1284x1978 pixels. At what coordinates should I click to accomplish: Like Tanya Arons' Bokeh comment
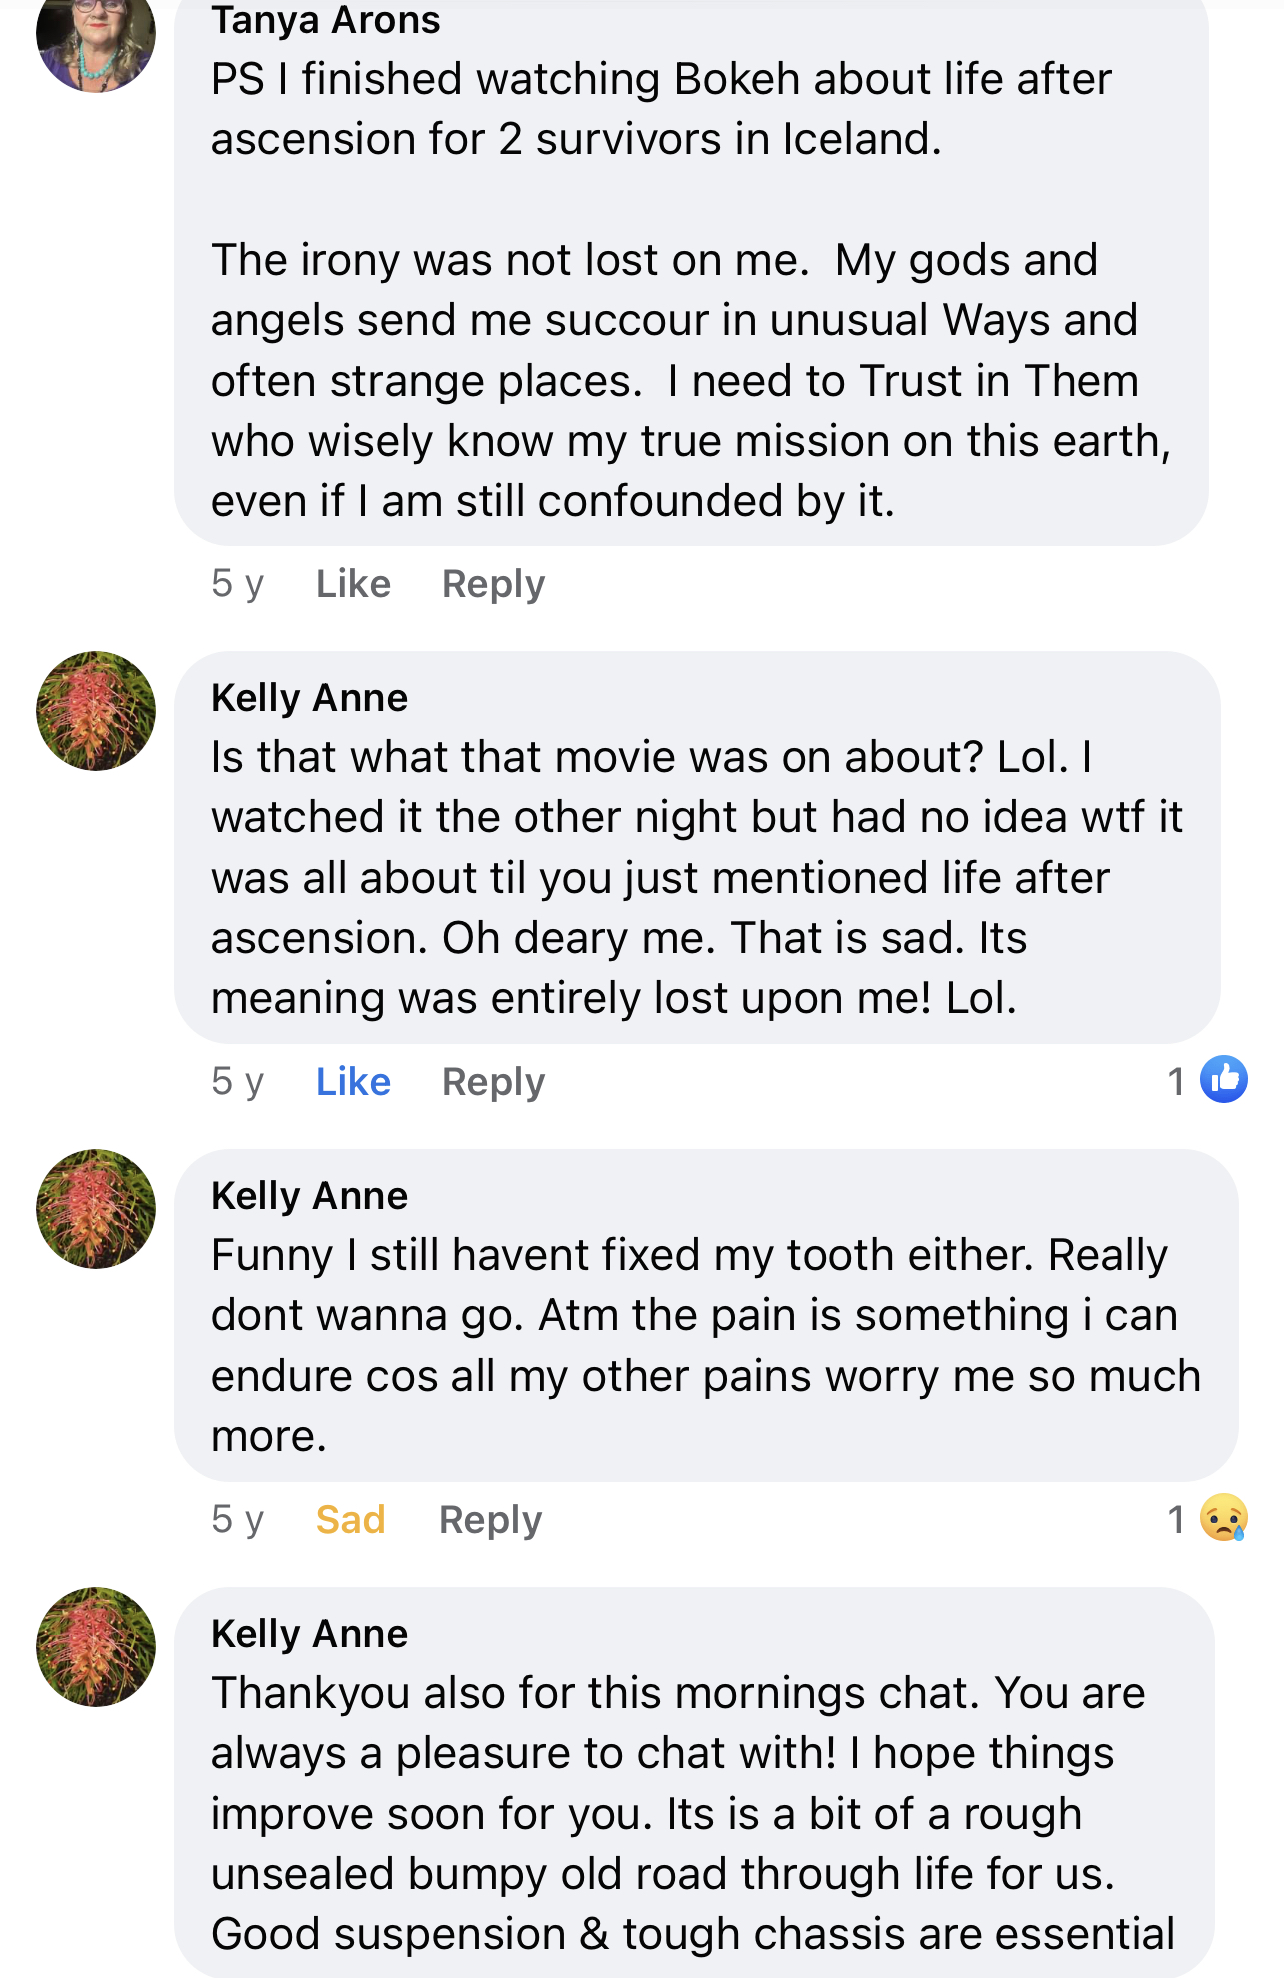[x=353, y=583]
